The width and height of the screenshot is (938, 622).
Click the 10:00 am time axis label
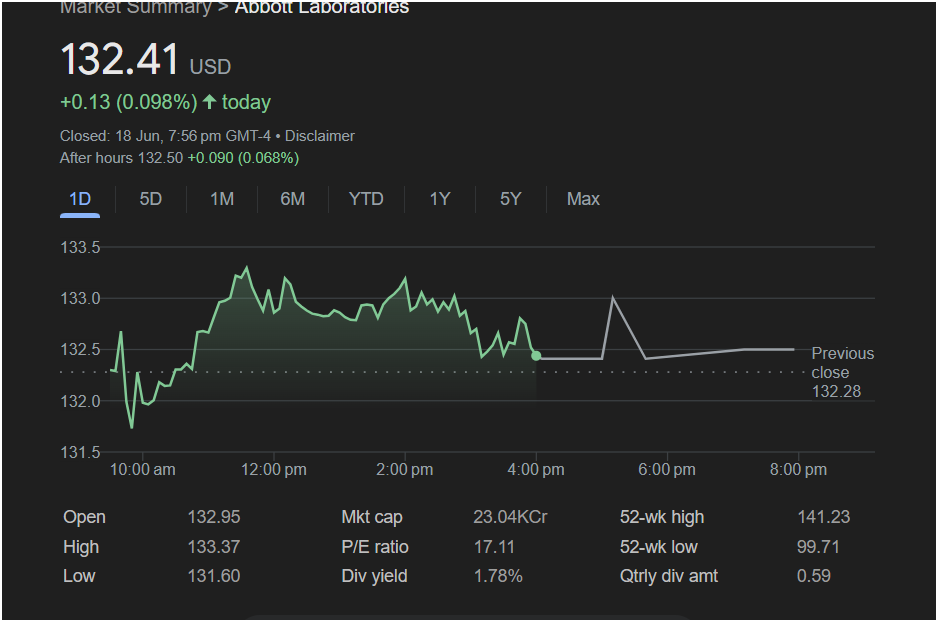tap(142, 469)
